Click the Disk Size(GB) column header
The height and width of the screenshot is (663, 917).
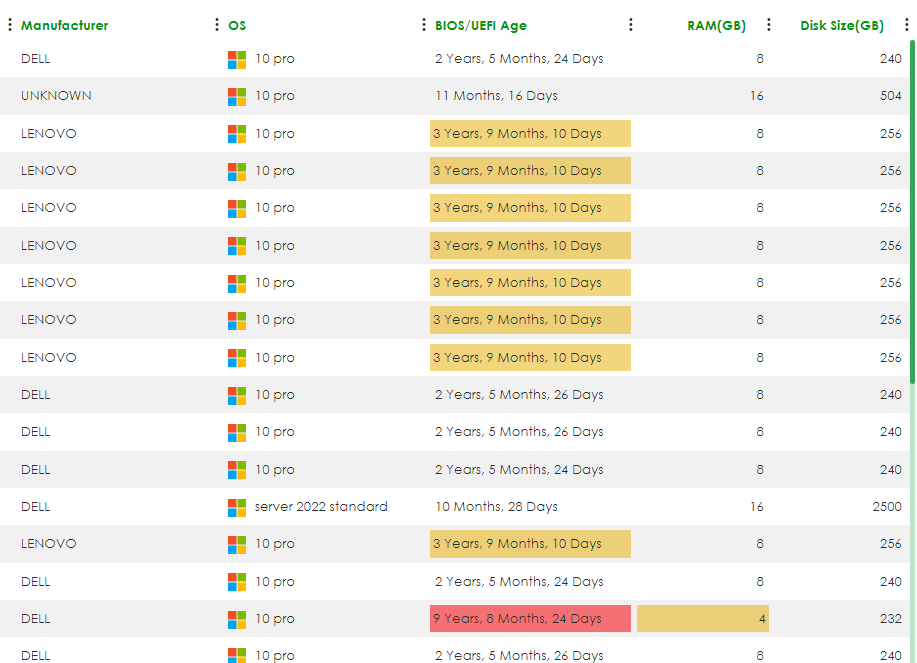(x=841, y=25)
